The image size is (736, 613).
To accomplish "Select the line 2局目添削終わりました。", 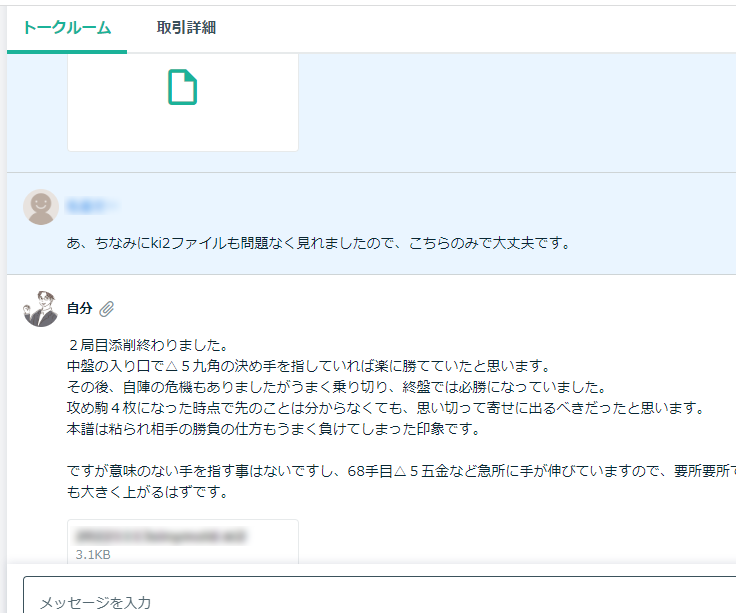I will (148, 345).
